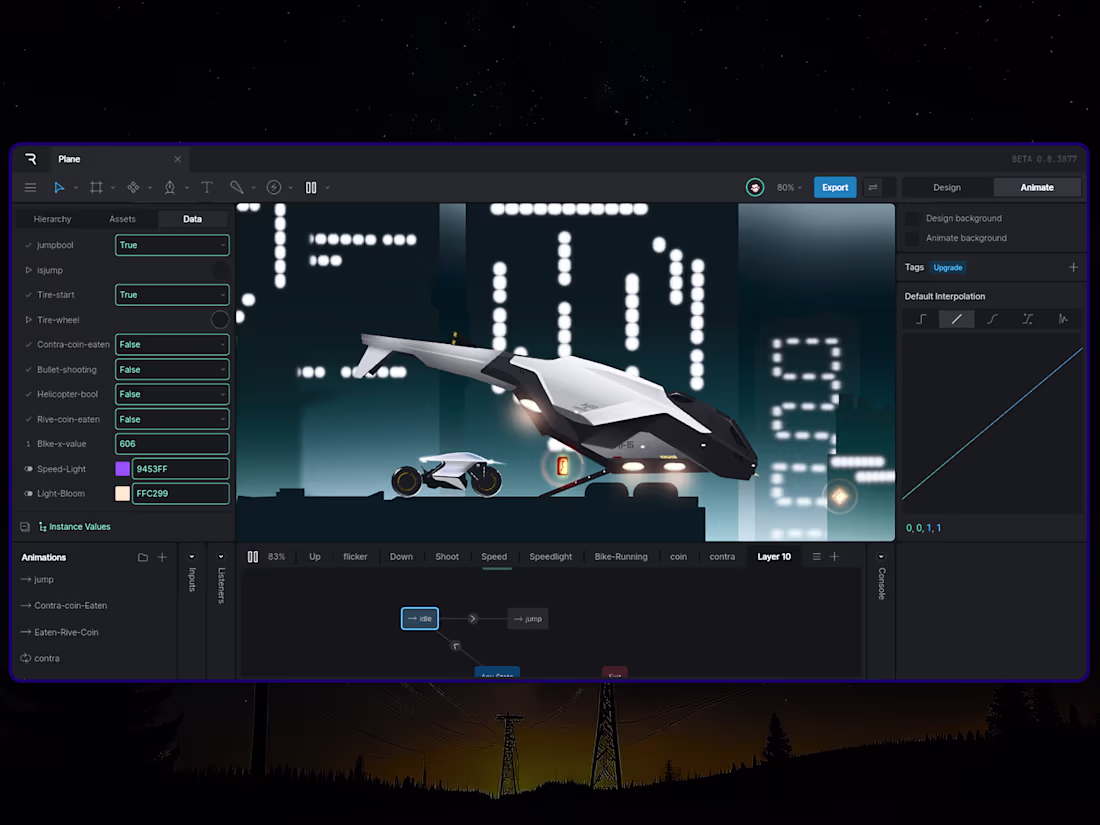Click the interpolation curve graph
1100x825 pixels.
[992, 424]
